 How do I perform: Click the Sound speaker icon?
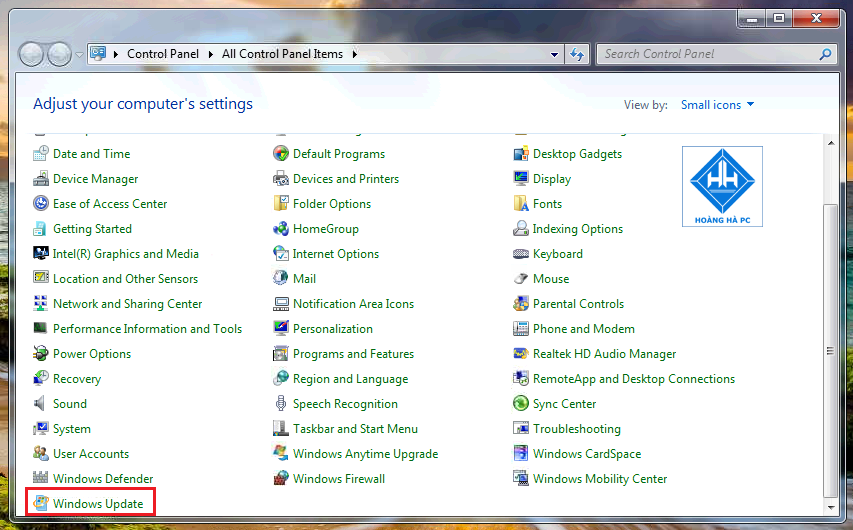pos(40,404)
